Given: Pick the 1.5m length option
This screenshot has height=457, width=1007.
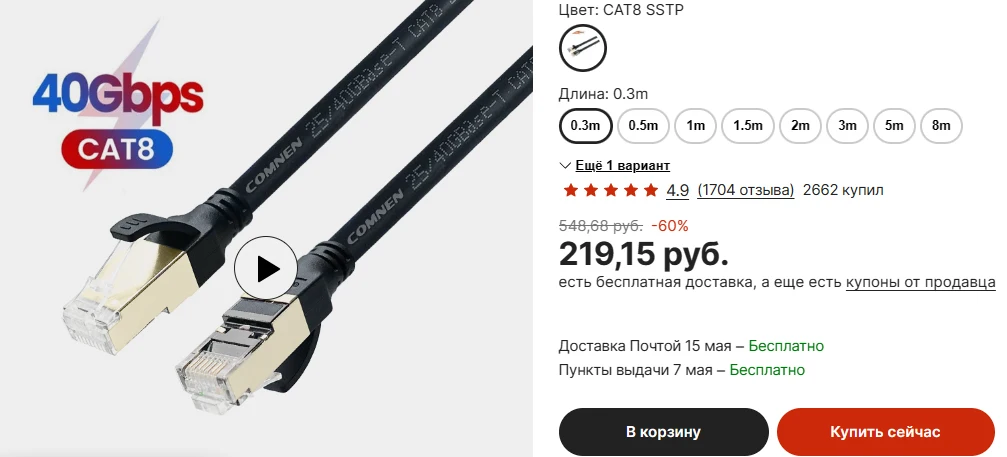Looking at the screenshot, I should (x=748, y=126).
